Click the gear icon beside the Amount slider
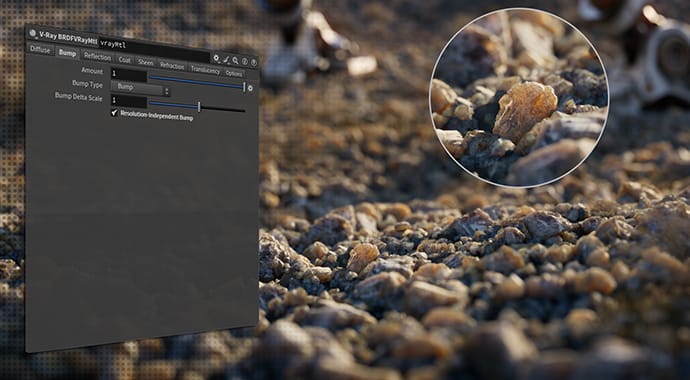The image size is (690, 380). tap(250, 88)
